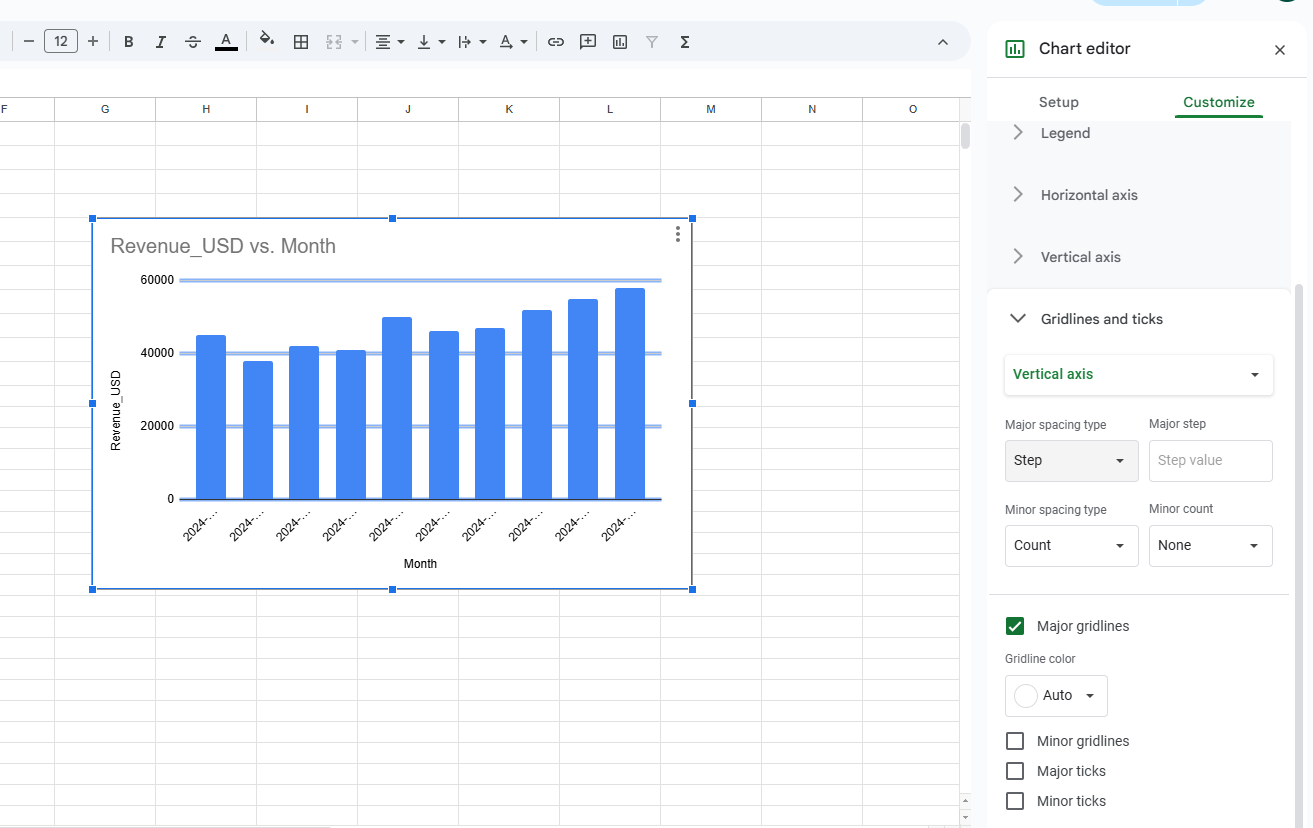This screenshot has height=828, width=1313.
Task: Uncheck the Major gridlines checkbox
Action: [1015, 626]
